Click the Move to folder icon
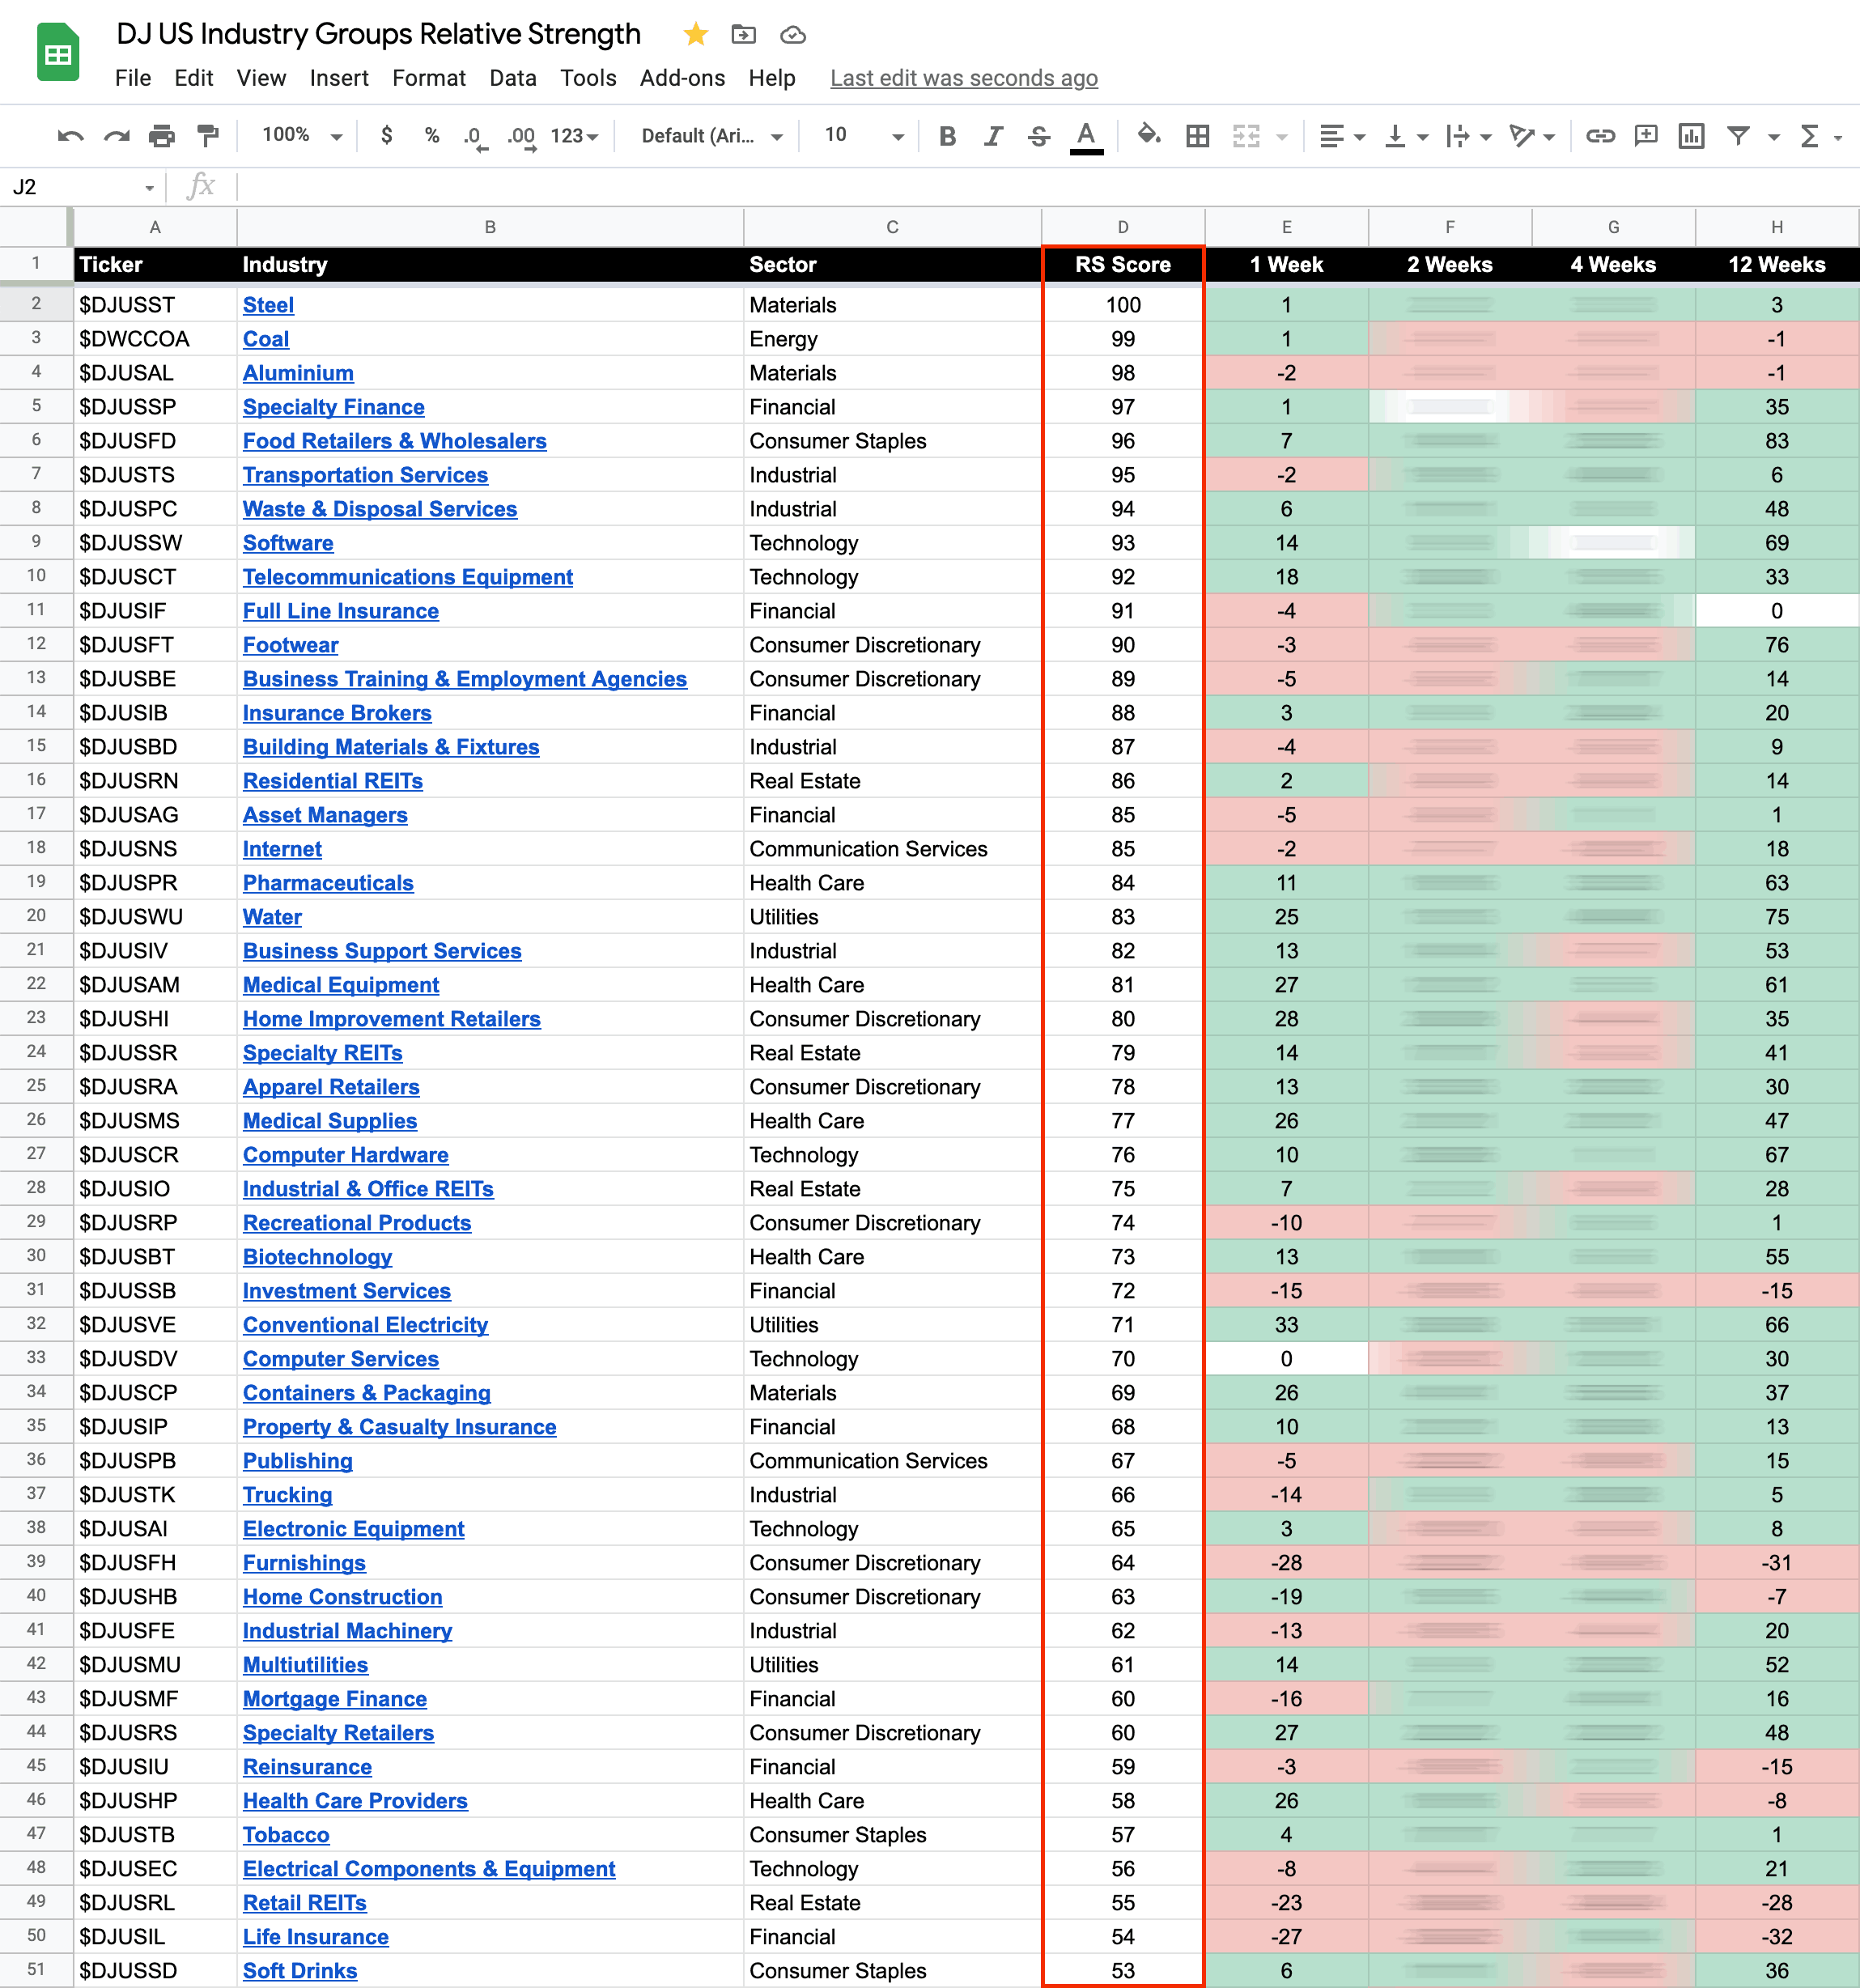 pos(743,35)
